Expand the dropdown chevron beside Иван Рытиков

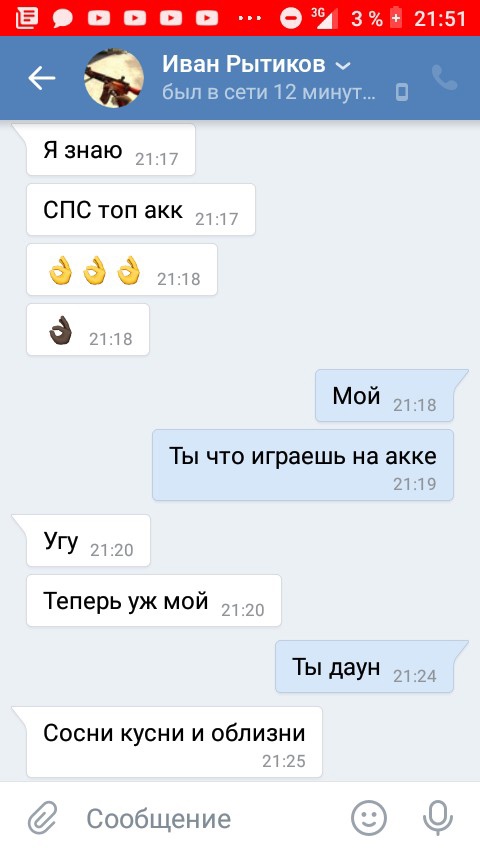tap(343, 66)
